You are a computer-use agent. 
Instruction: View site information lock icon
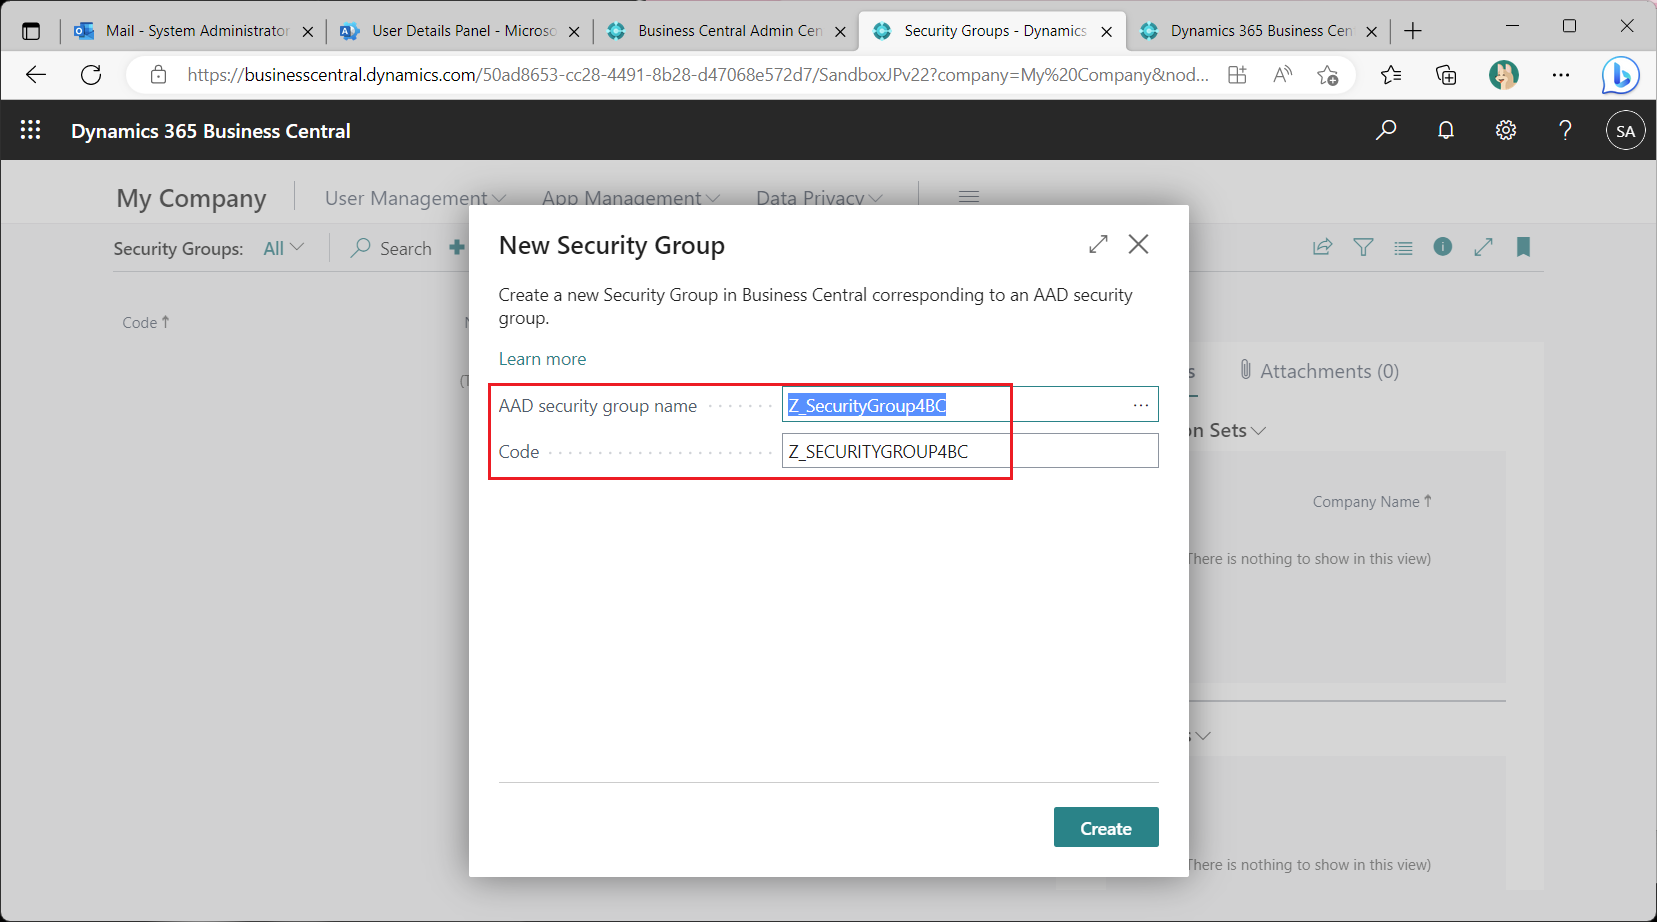(x=158, y=75)
